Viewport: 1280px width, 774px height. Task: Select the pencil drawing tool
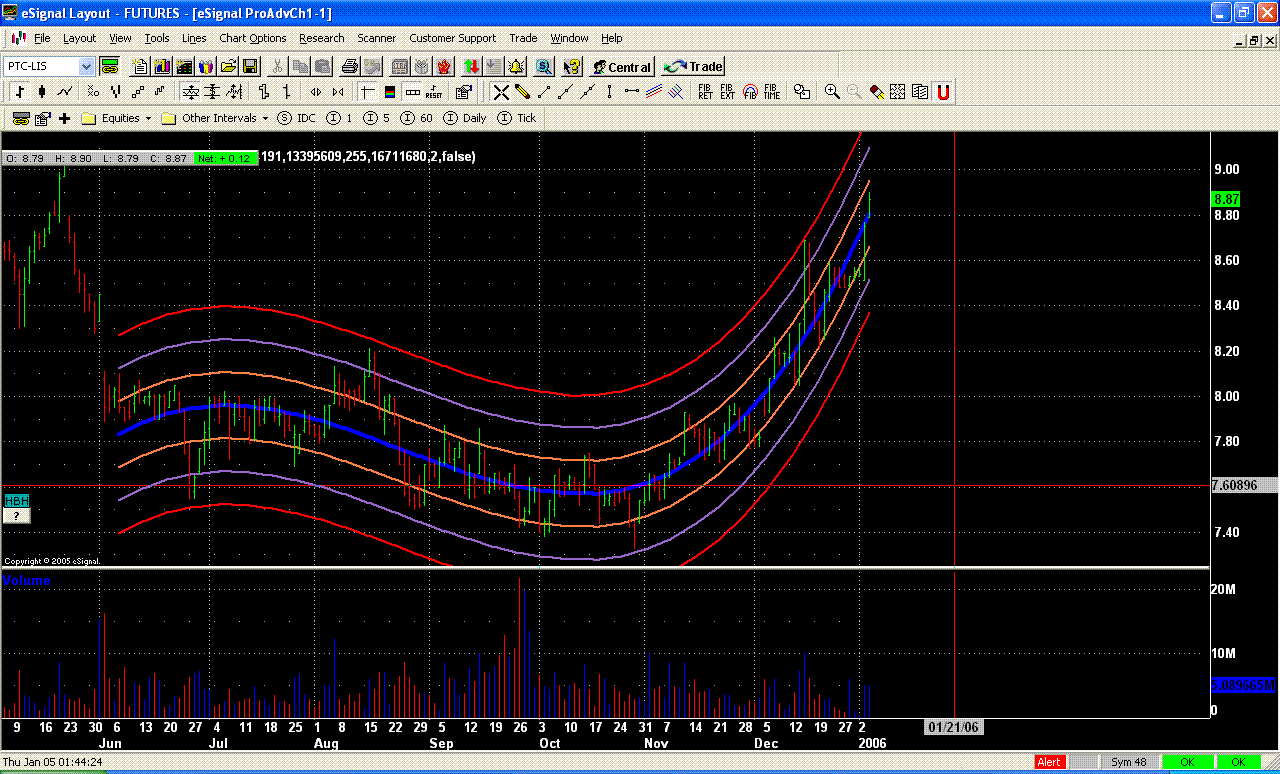pos(521,91)
